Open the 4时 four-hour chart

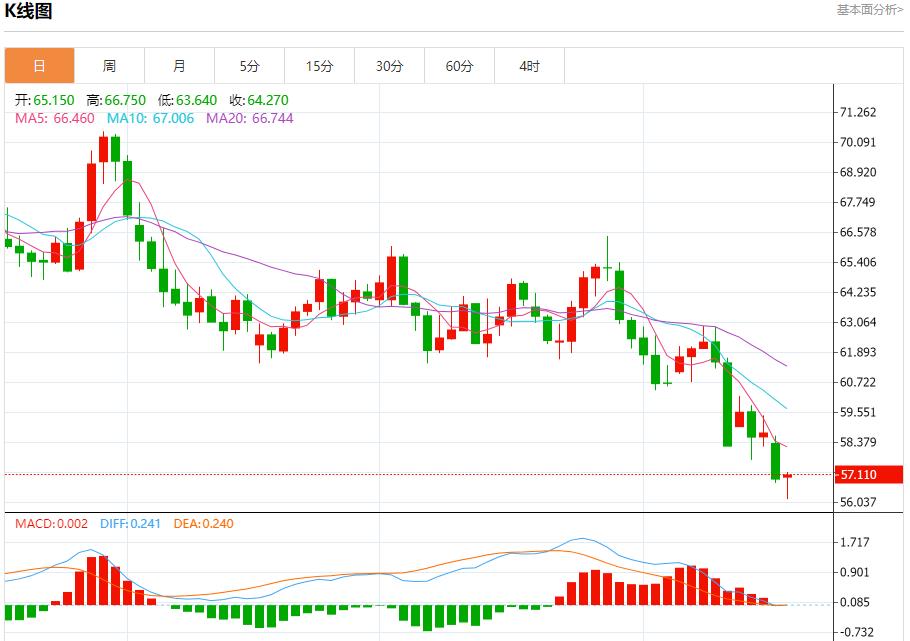529,65
